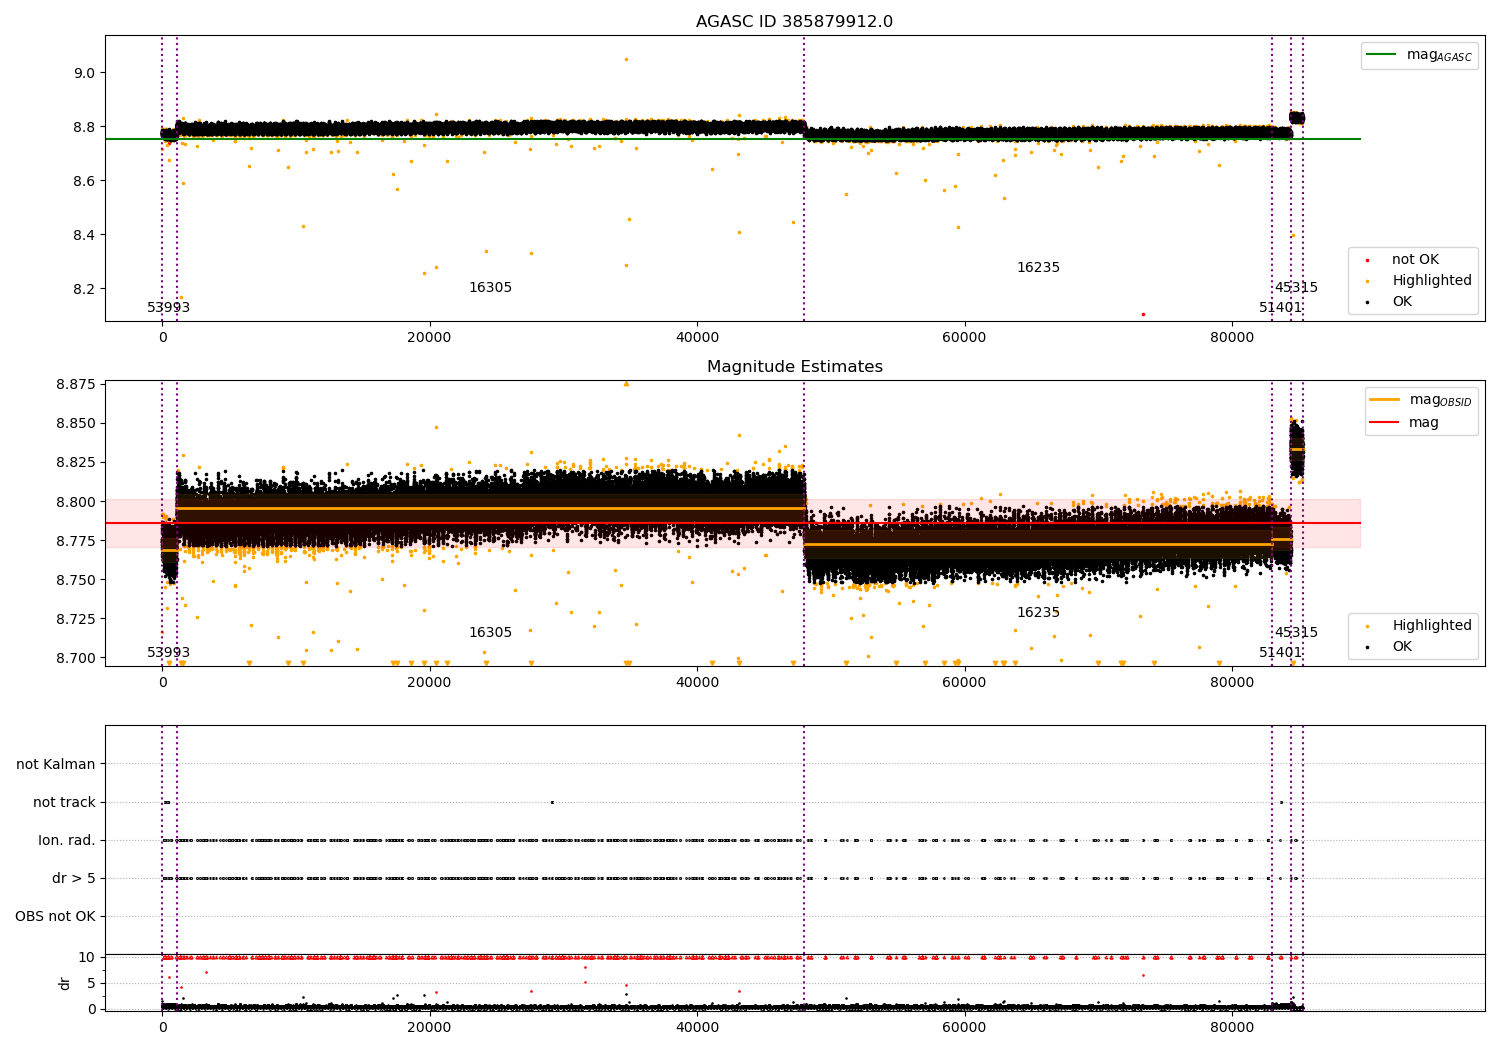Click the '45315' obsid label in middle plot
The image size is (1500, 1050).
pos(1296,633)
